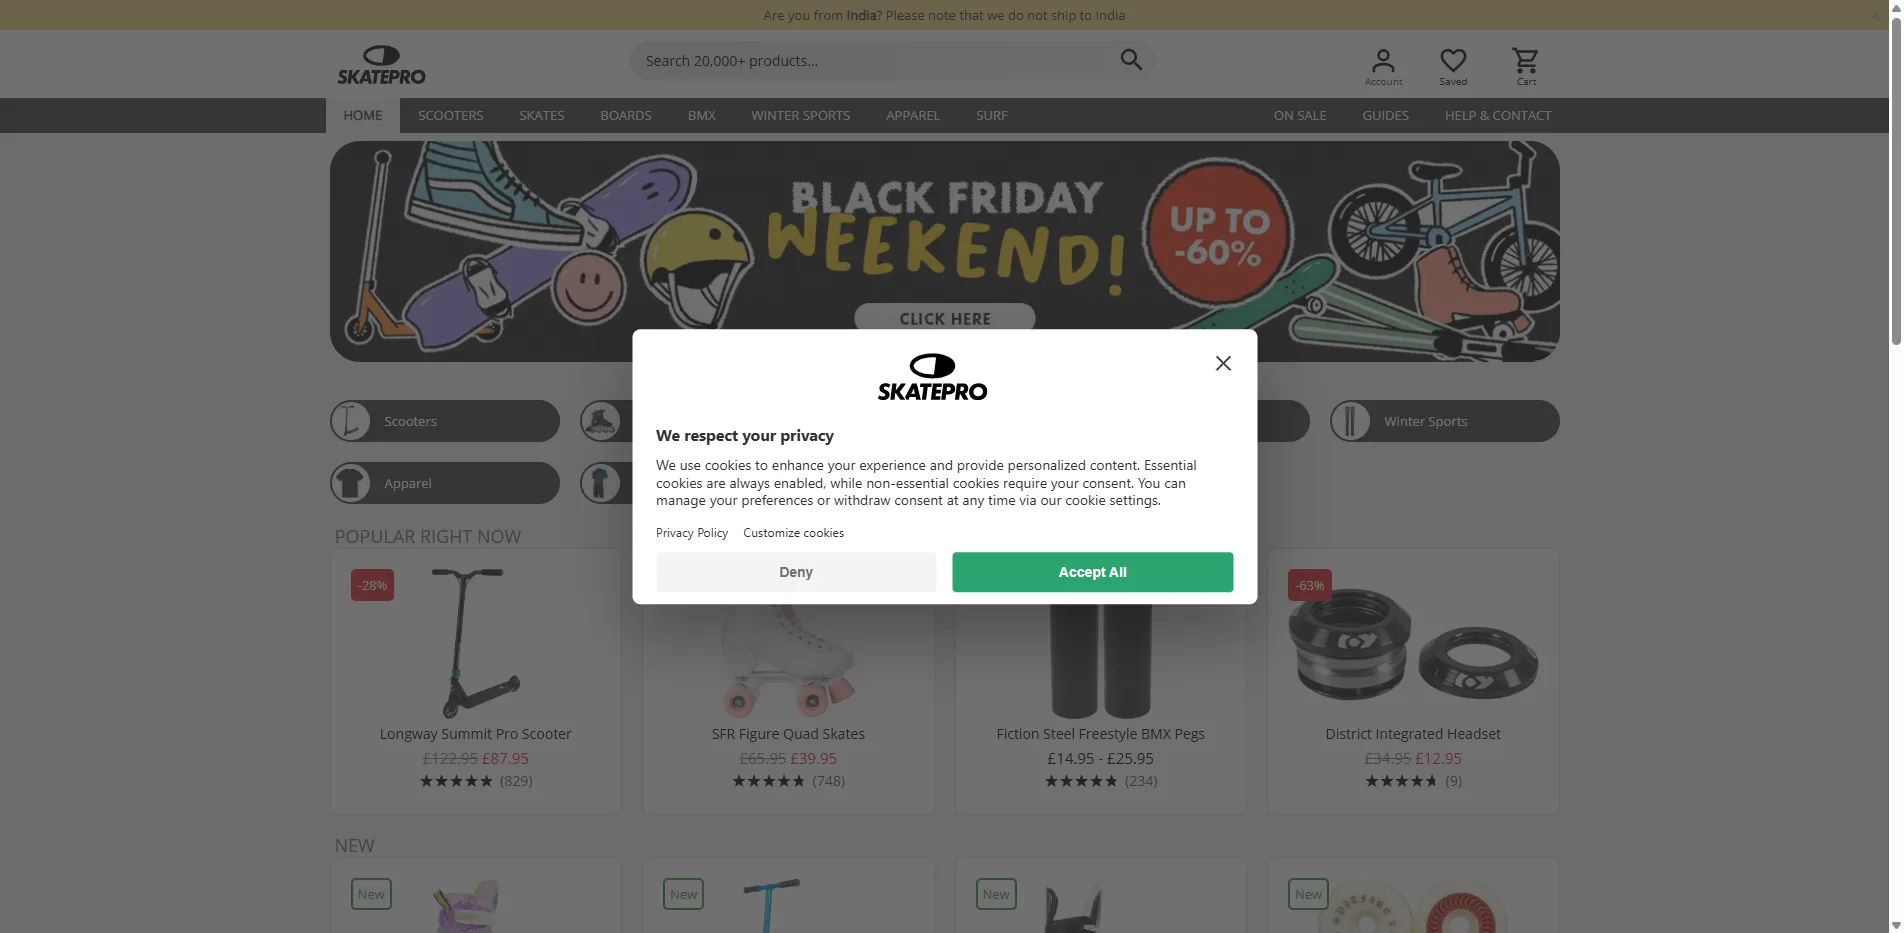Select the Apparel t-shirt category pill

(445, 483)
